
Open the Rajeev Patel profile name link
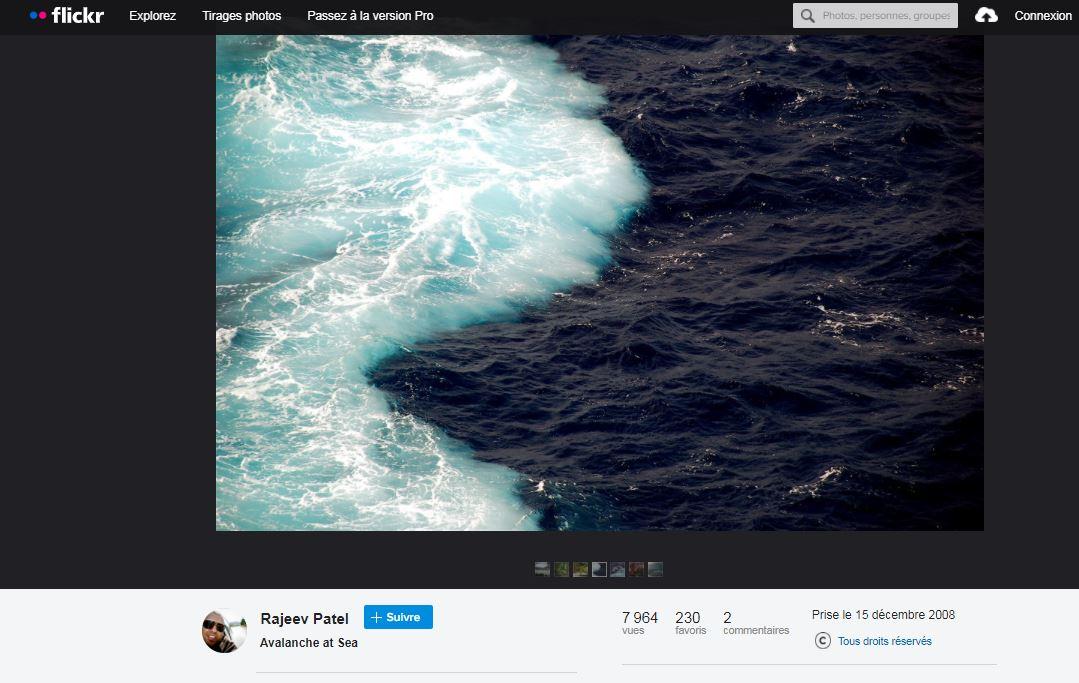304,618
